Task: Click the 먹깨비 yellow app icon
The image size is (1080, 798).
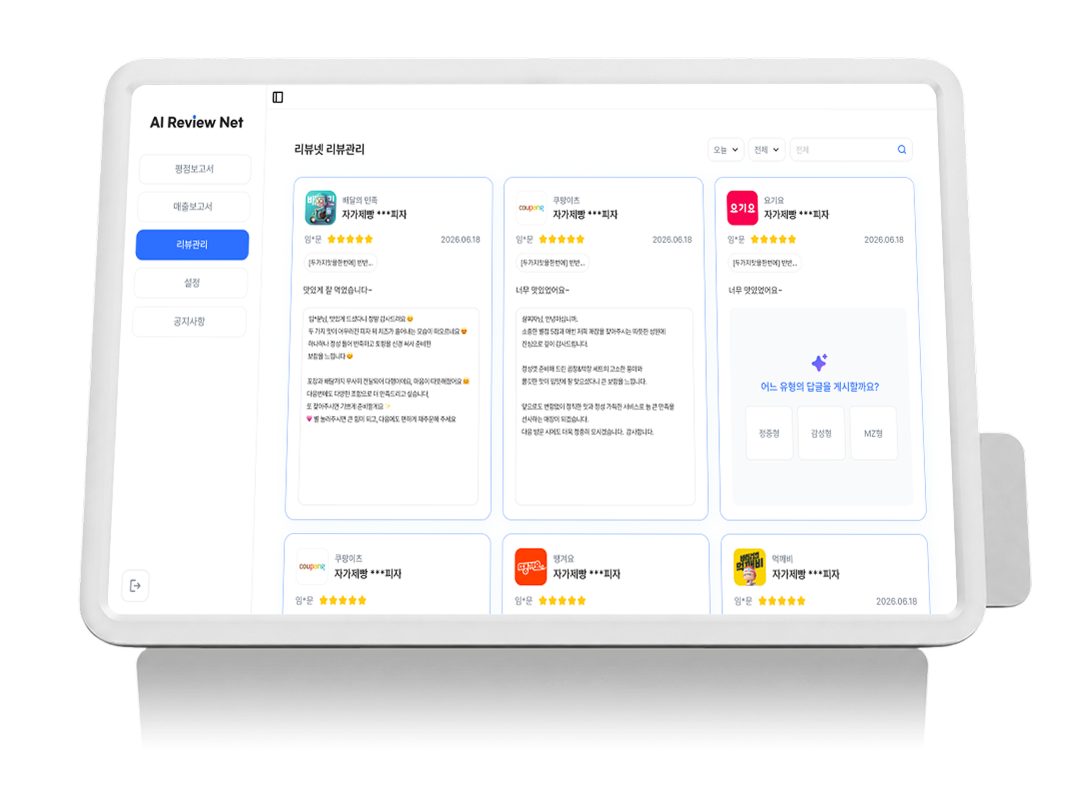Action: click(750, 567)
